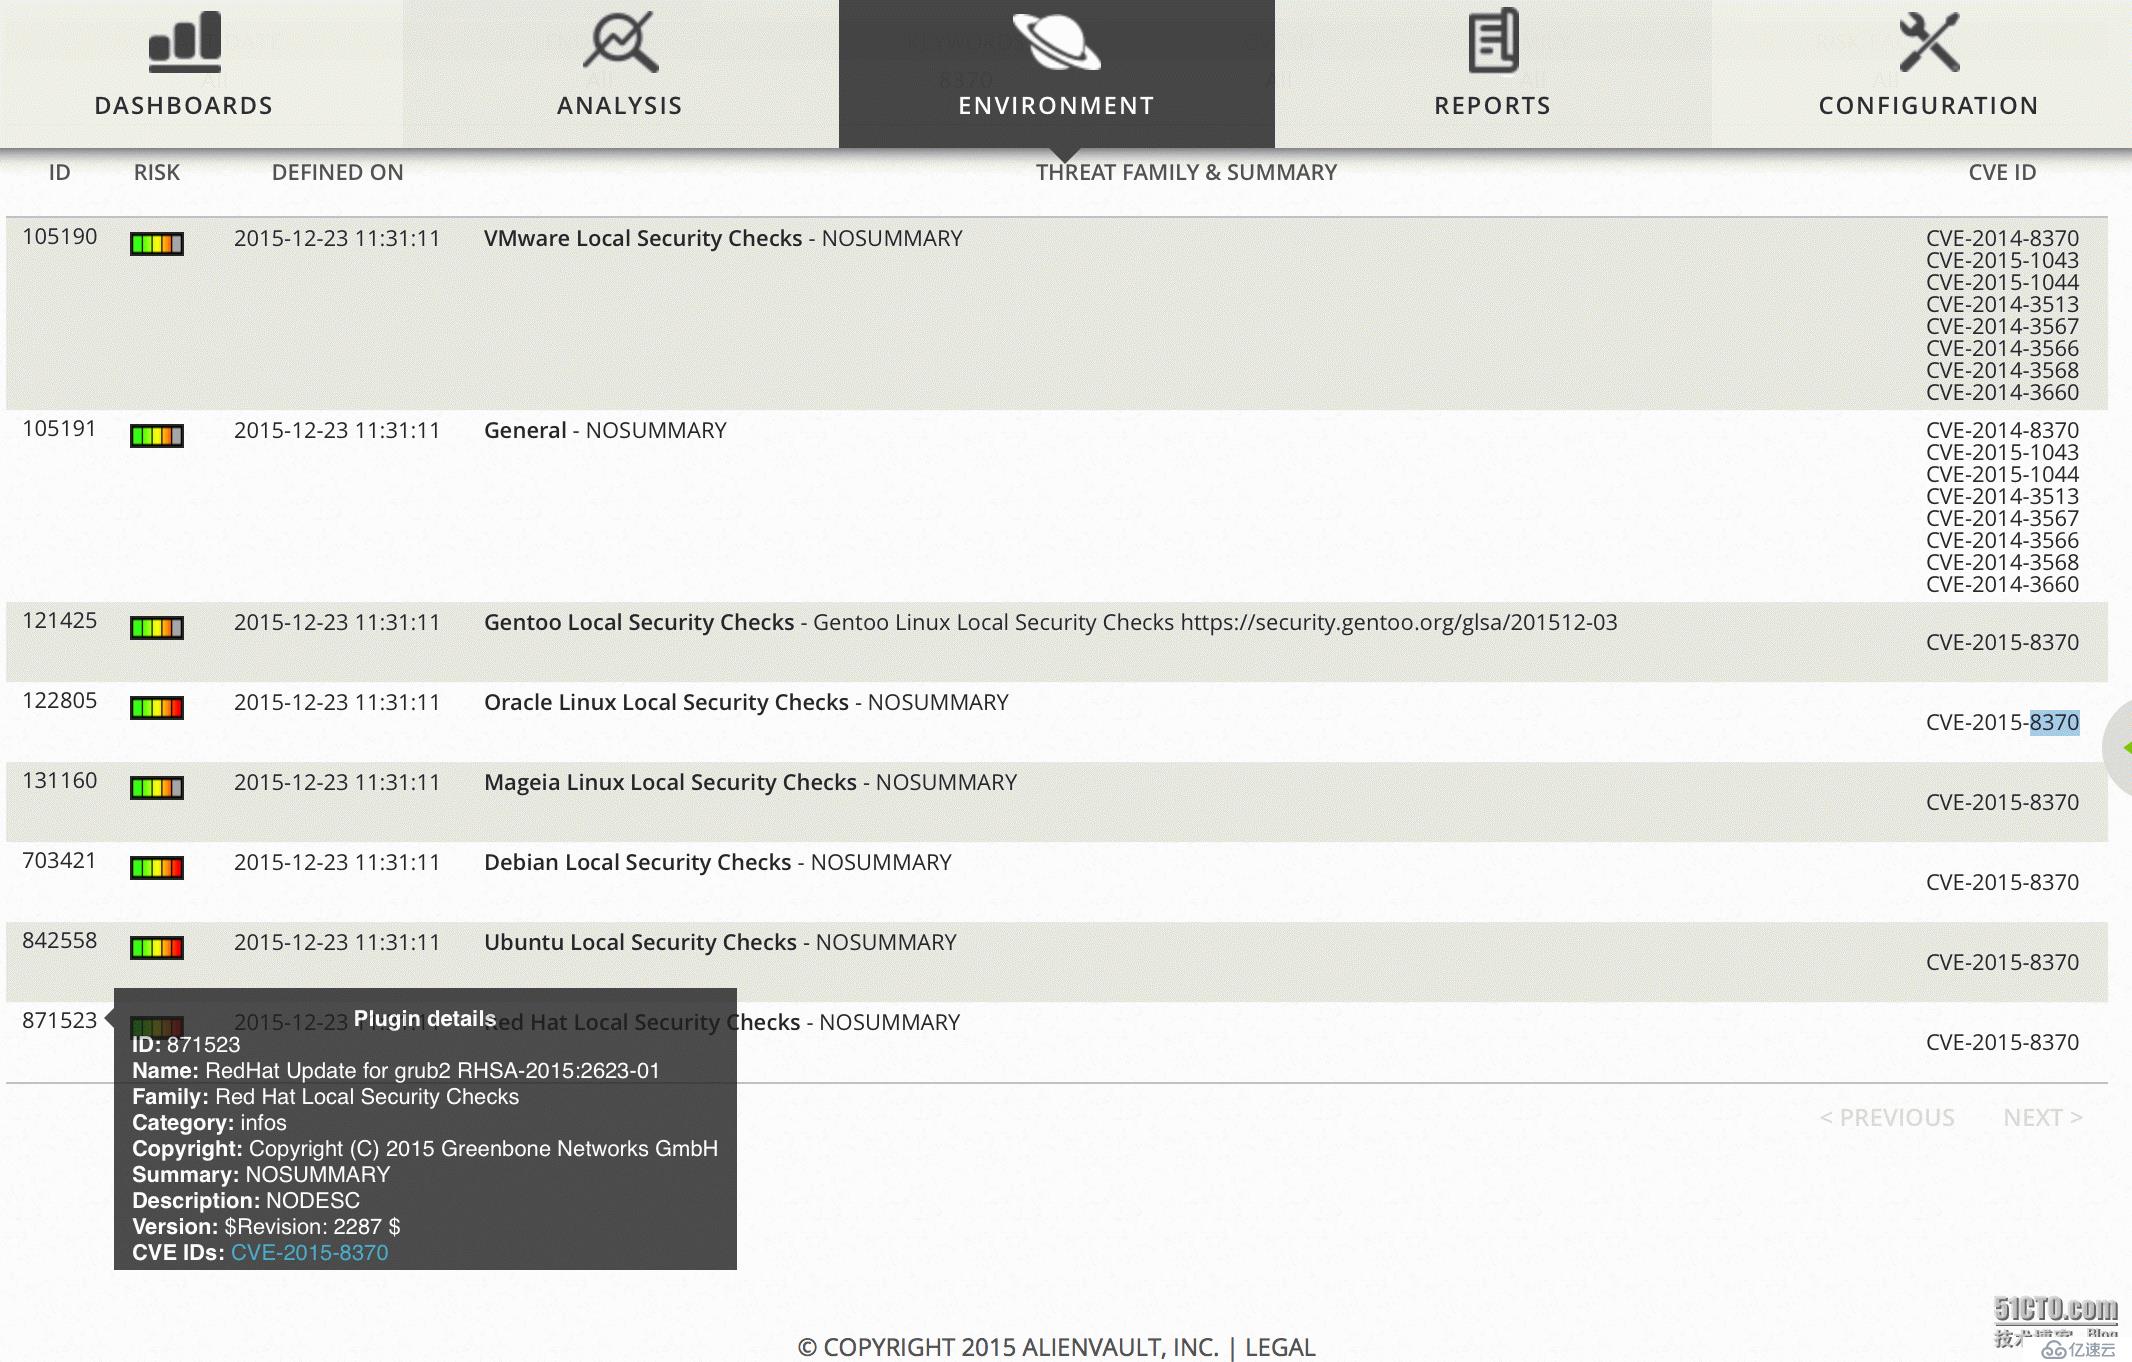The height and width of the screenshot is (1362, 2132).
Task: Click risk indicator for plugin 842558
Action: click(157, 948)
